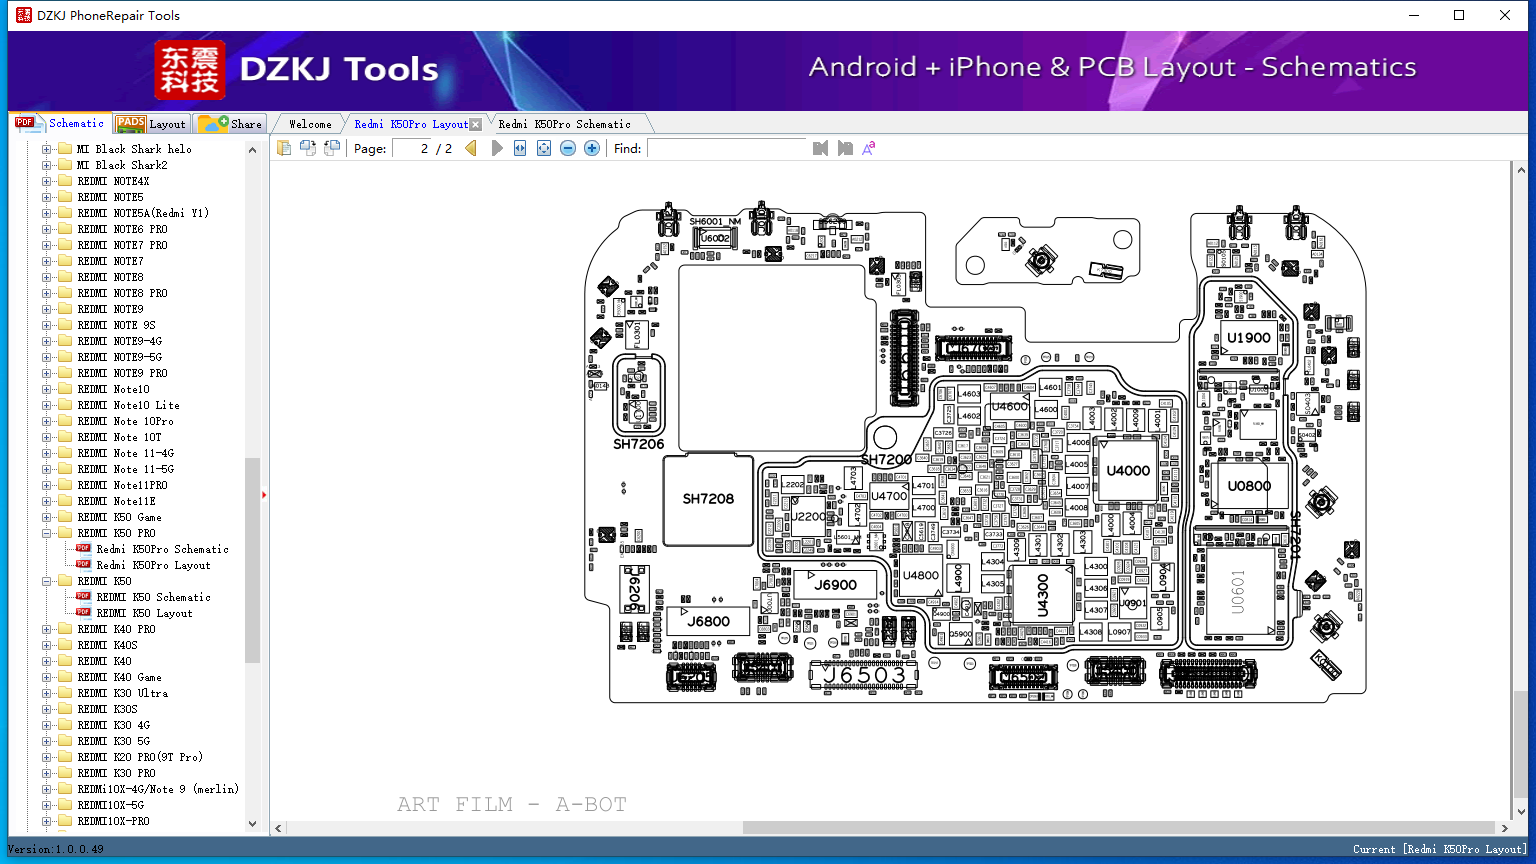The height and width of the screenshot is (864, 1536).
Task: Select the REDMI10X-4G/Note 9 (merlin) row
Action: [158, 789]
